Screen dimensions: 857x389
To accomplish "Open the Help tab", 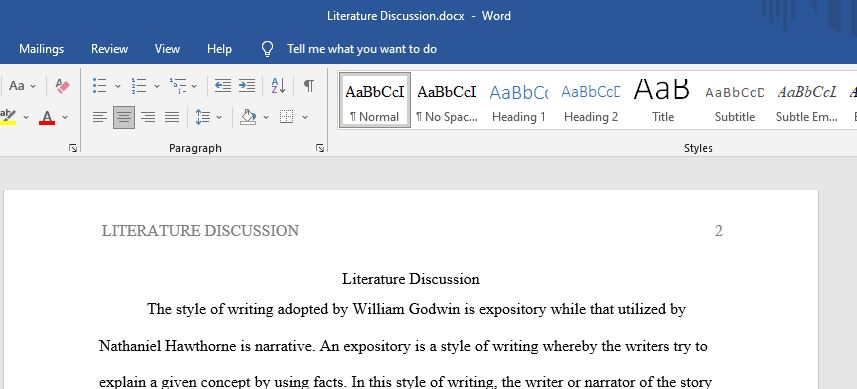I will [x=219, y=49].
